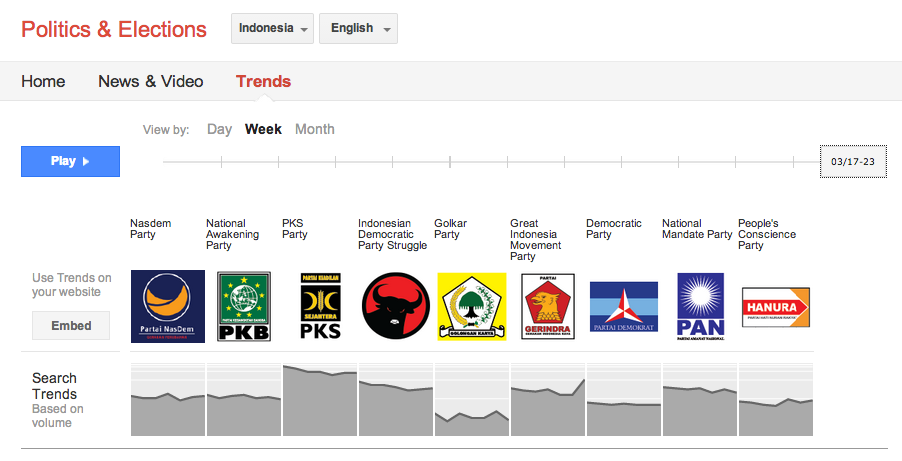Click the PKS Party name label

[295, 228]
